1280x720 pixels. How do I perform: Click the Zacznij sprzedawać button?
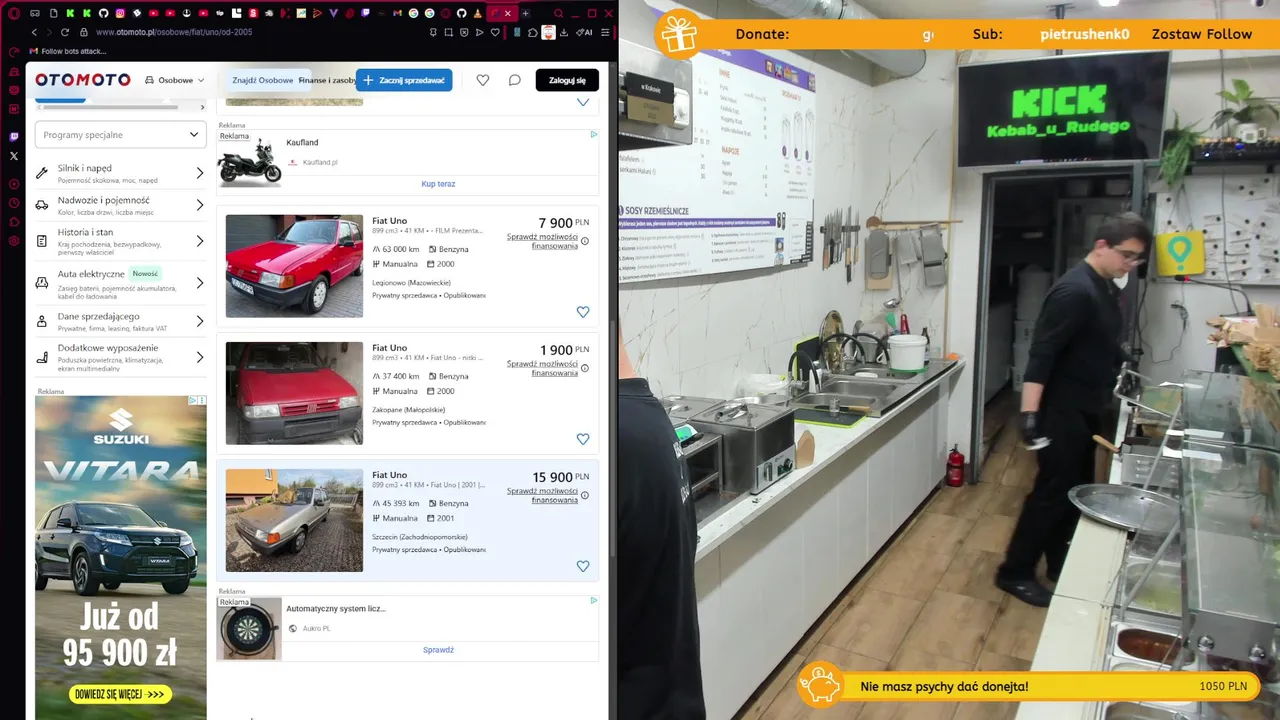tap(404, 80)
